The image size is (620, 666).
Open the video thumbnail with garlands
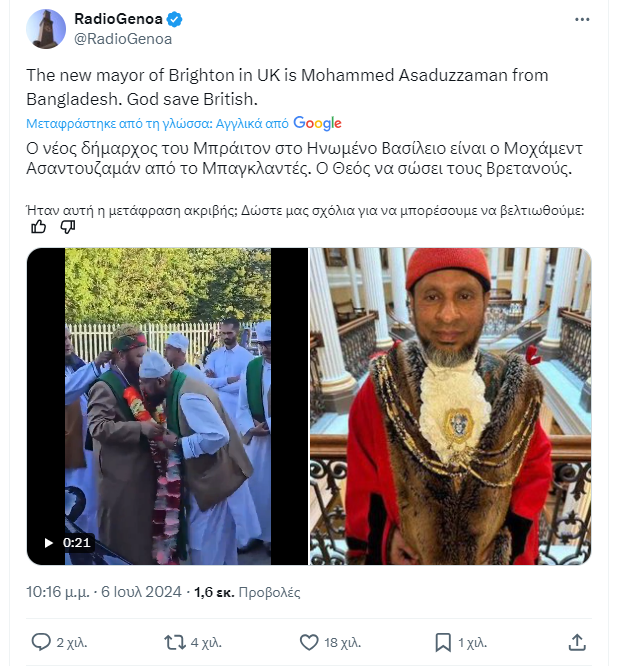[167, 406]
